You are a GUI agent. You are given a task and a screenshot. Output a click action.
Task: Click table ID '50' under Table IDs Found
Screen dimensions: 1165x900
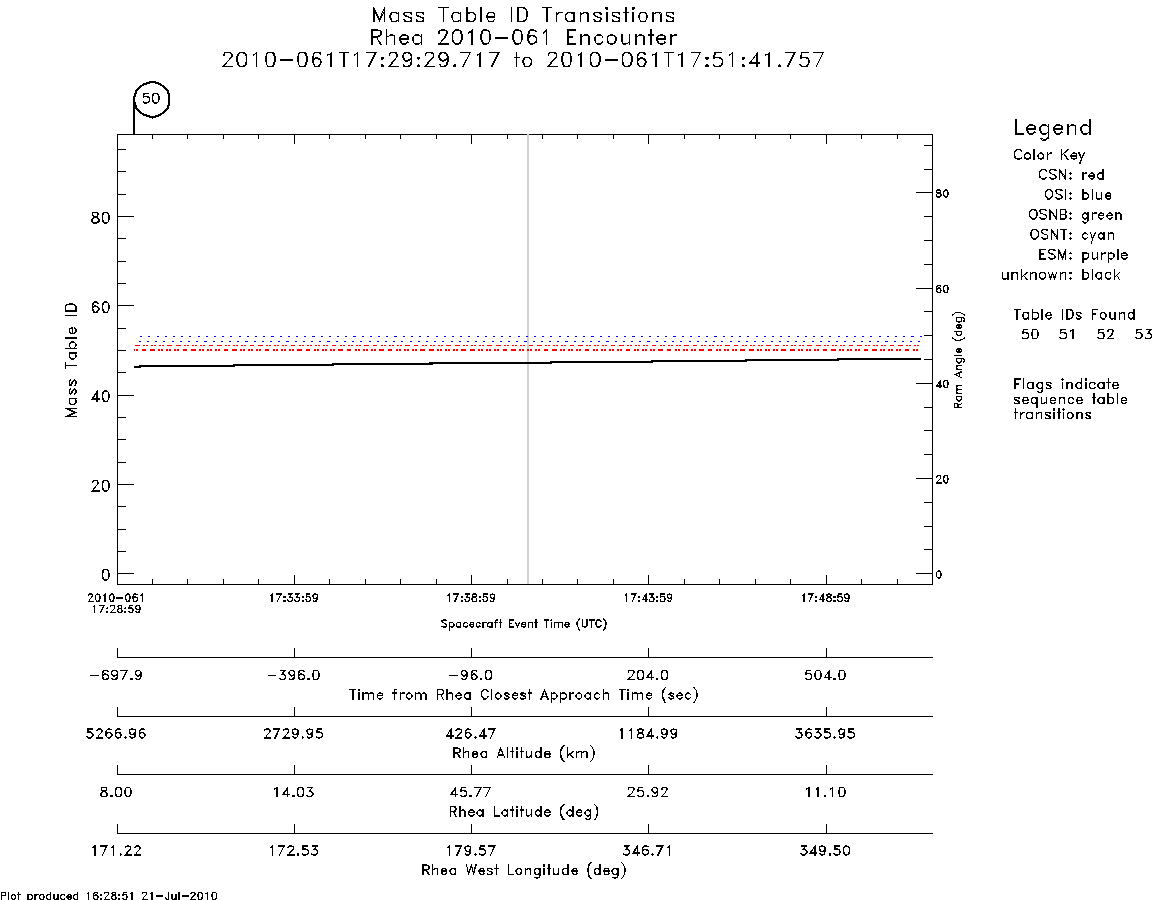click(x=1030, y=334)
